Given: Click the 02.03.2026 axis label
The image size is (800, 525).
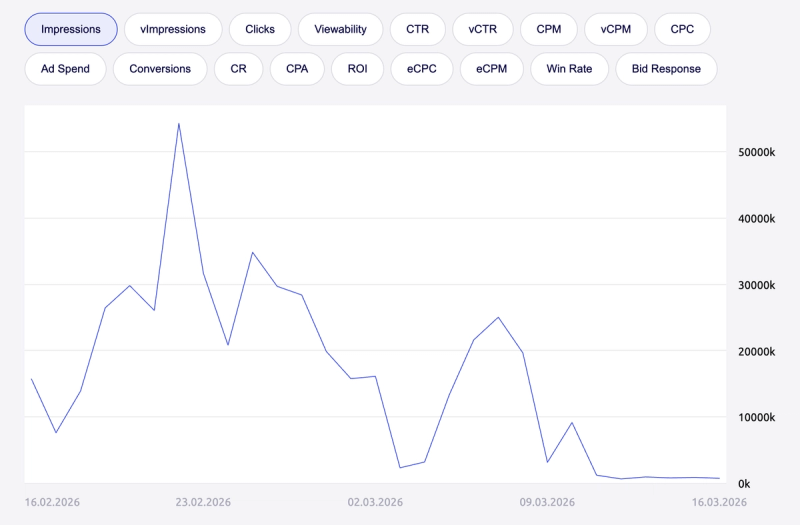Looking at the screenshot, I should [x=375, y=502].
